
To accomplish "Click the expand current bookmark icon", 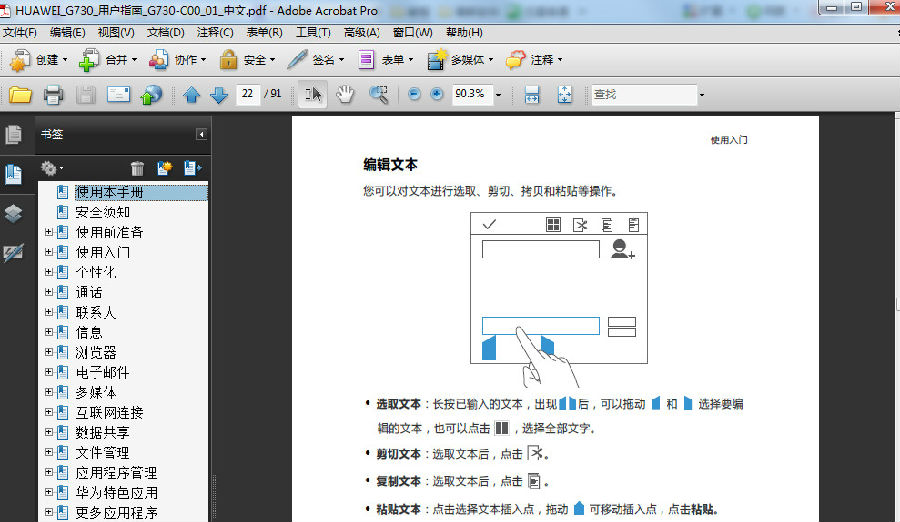I will [x=192, y=168].
